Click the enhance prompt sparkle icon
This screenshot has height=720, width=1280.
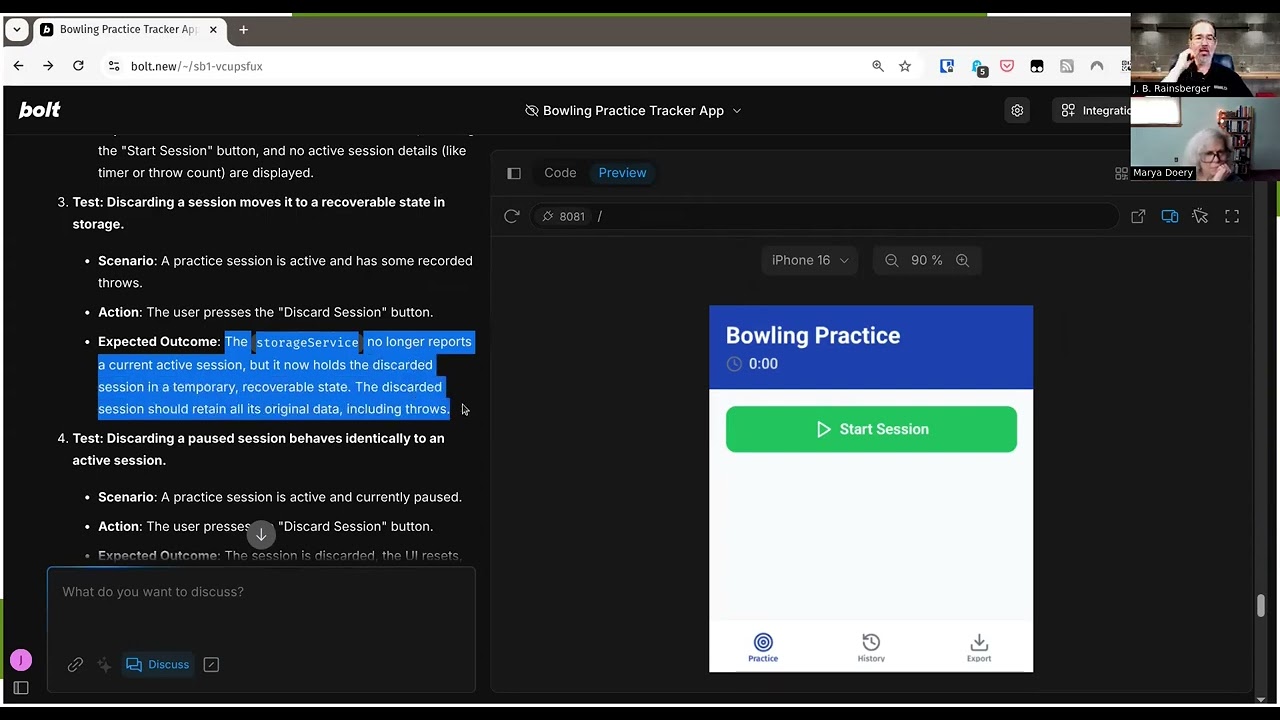(x=104, y=664)
